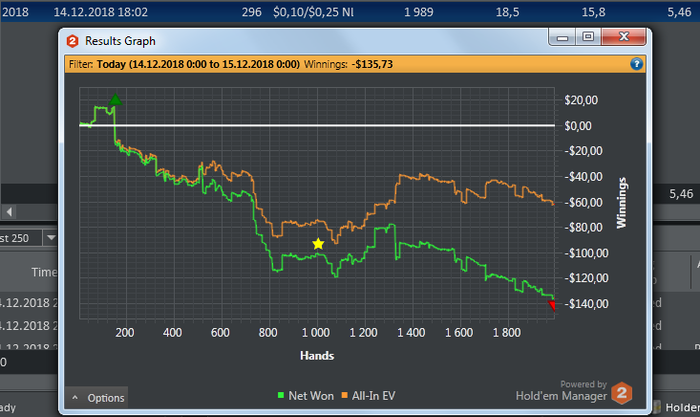Click the 18,5 value in session row
The width and height of the screenshot is (700, 417).
click(507, 12)
